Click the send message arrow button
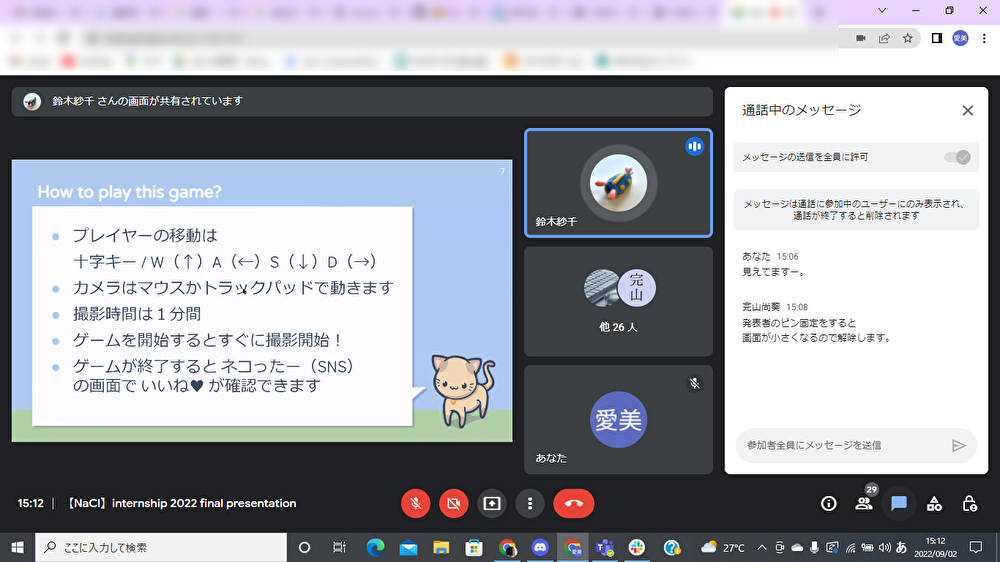The height and width of the screenshot is (562, 1000). coord(958,445)
